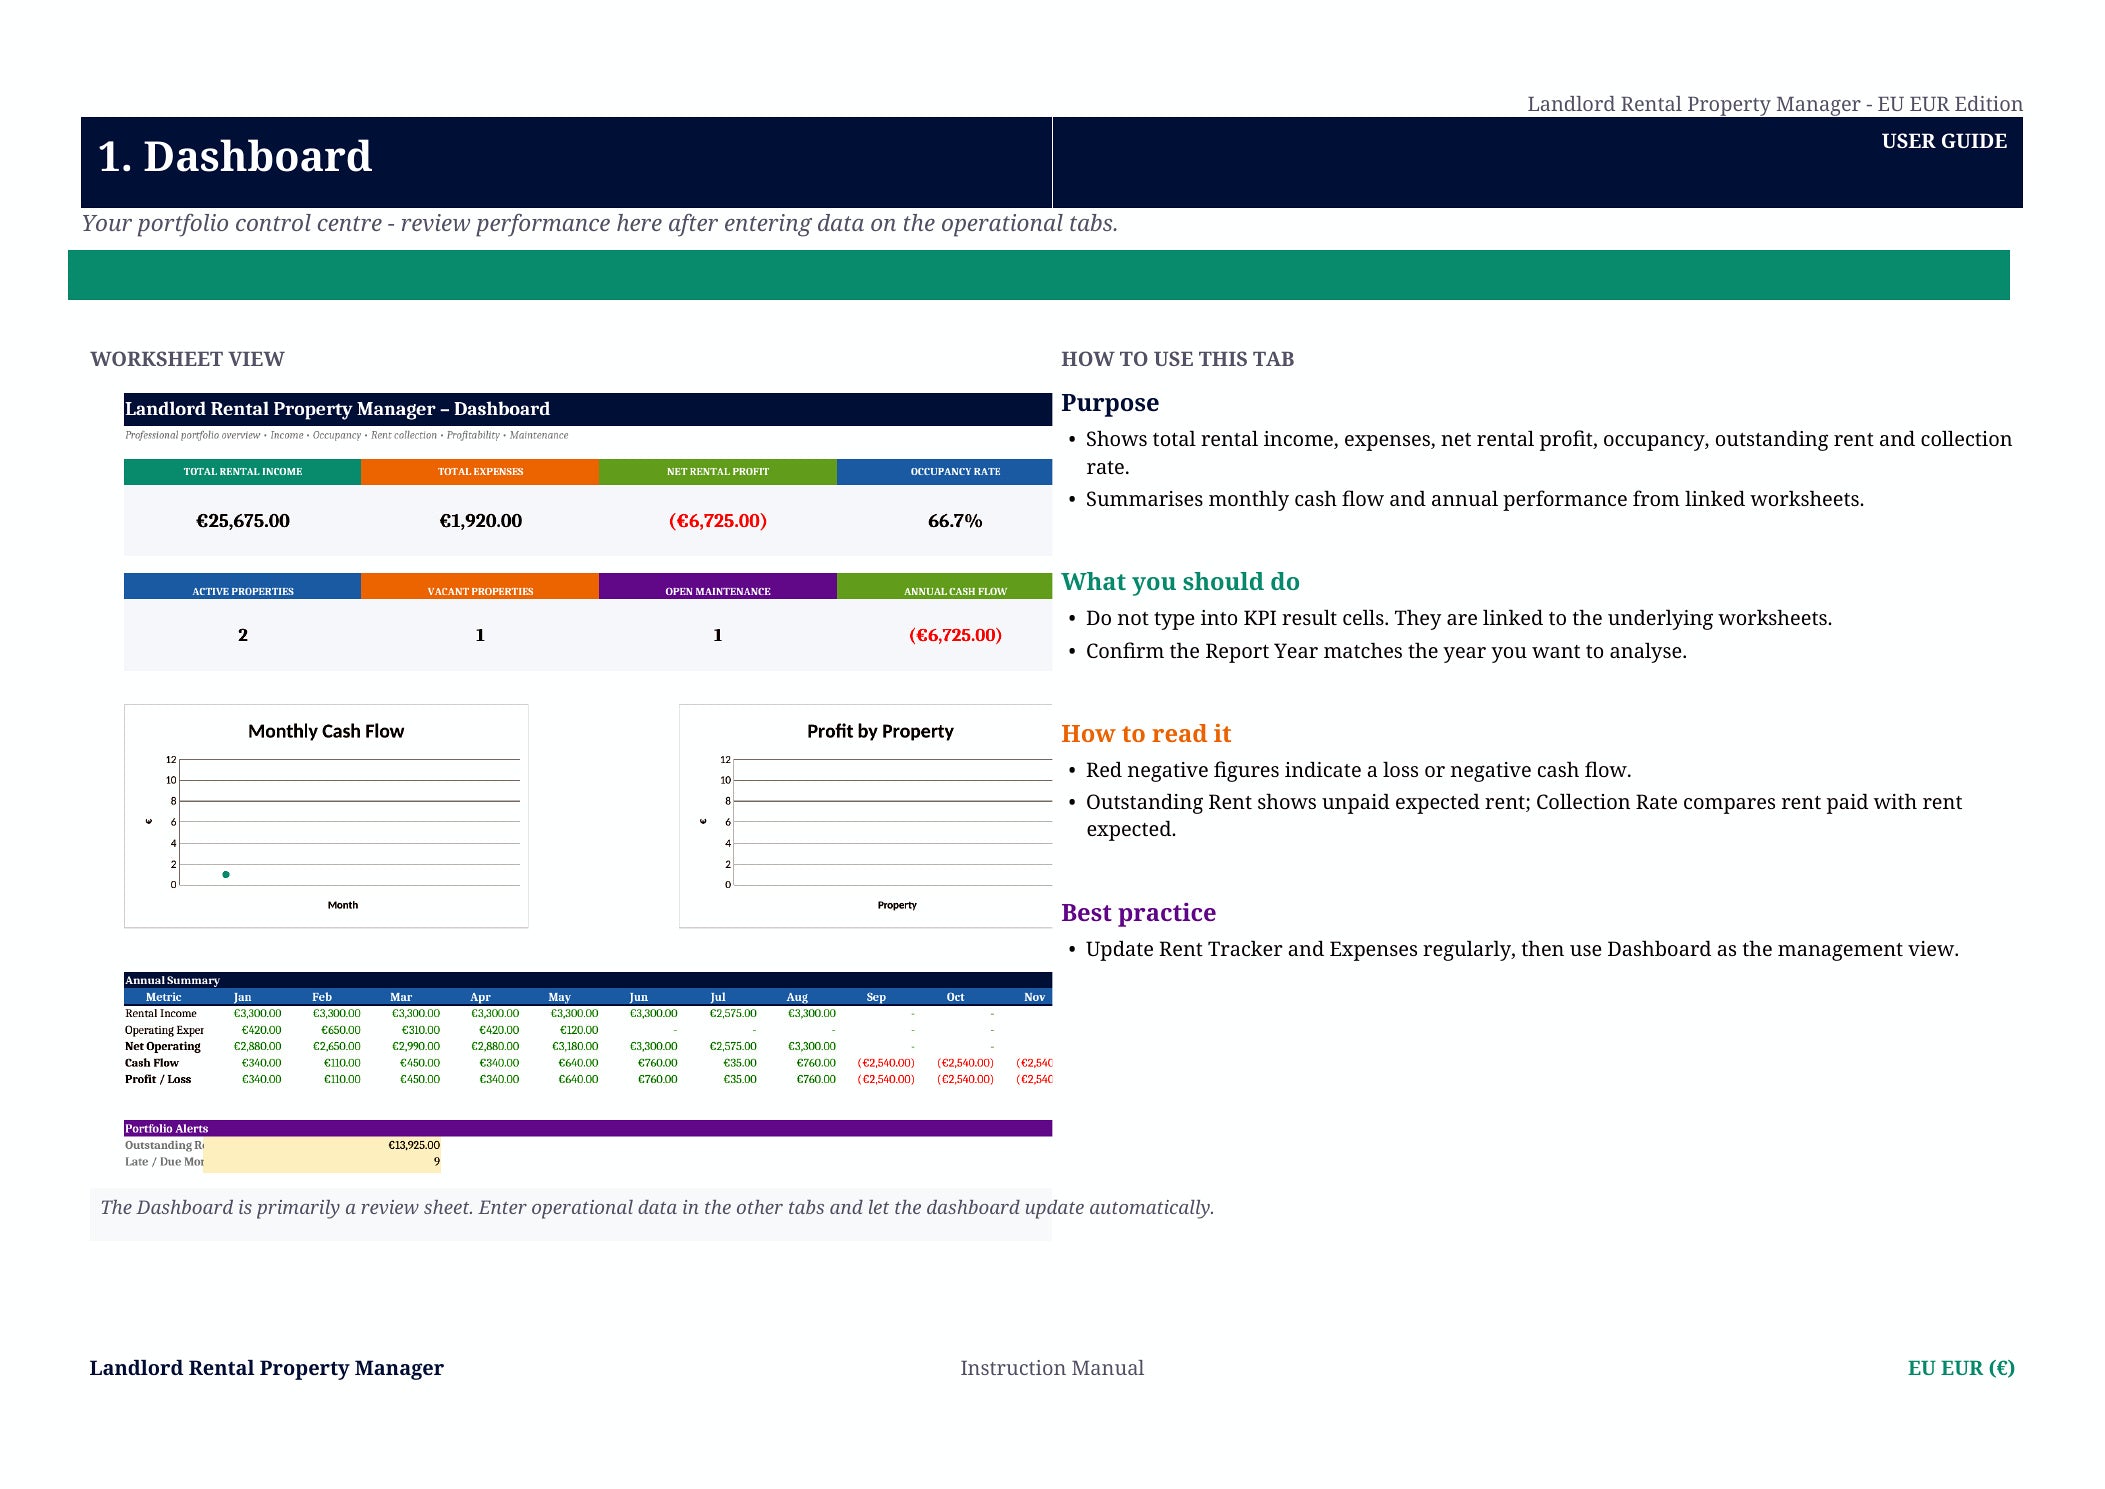Click the 'OCCUPANCY RATE' tile header
Viewport: 2105px width, 1489px height.
click(x=945, y=472)
